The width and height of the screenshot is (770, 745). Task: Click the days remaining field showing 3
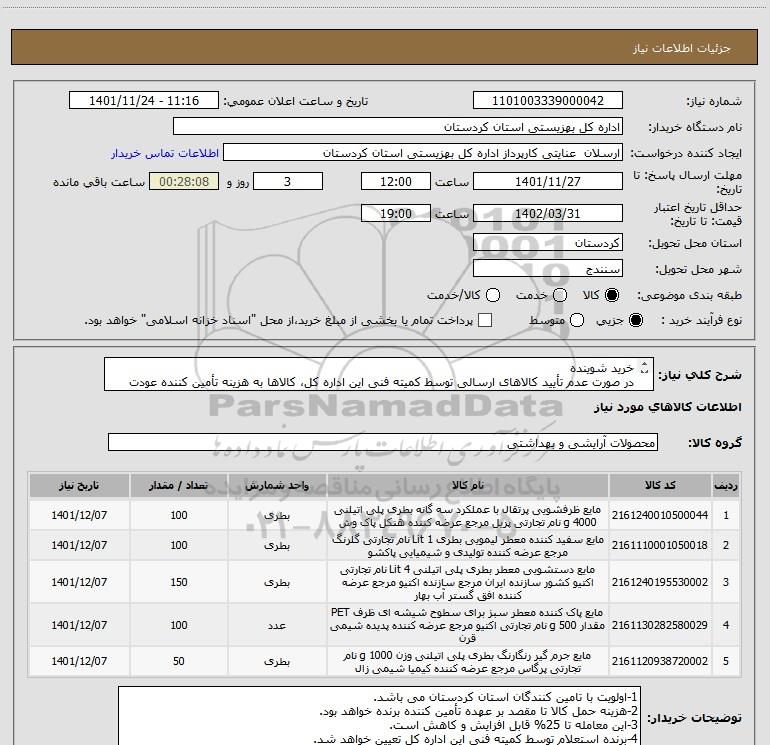288,182
